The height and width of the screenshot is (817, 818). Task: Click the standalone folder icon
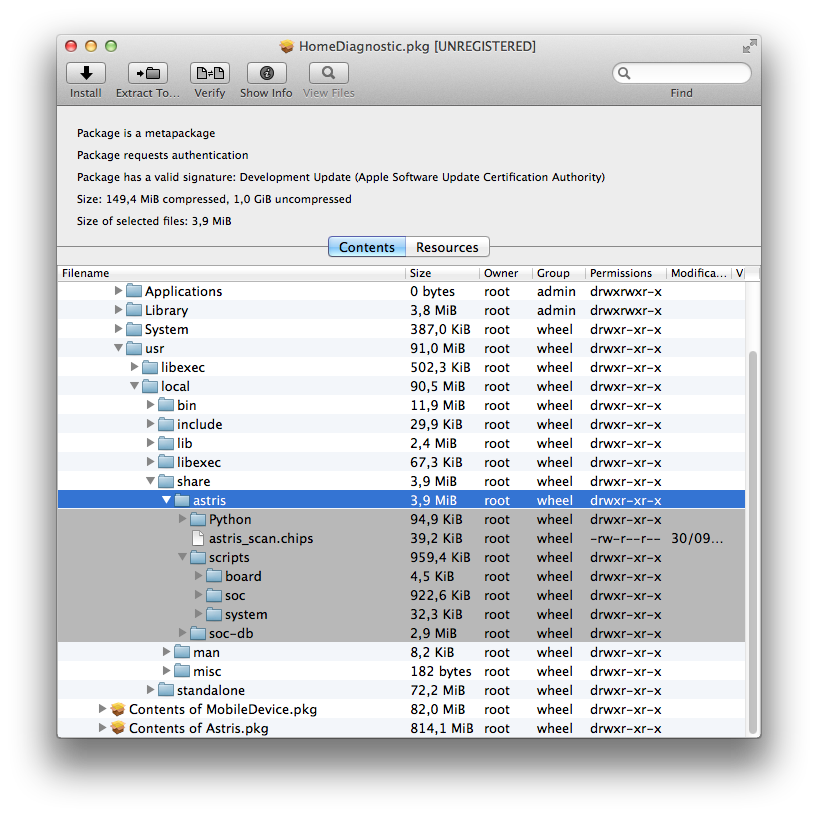click(166, 690)
